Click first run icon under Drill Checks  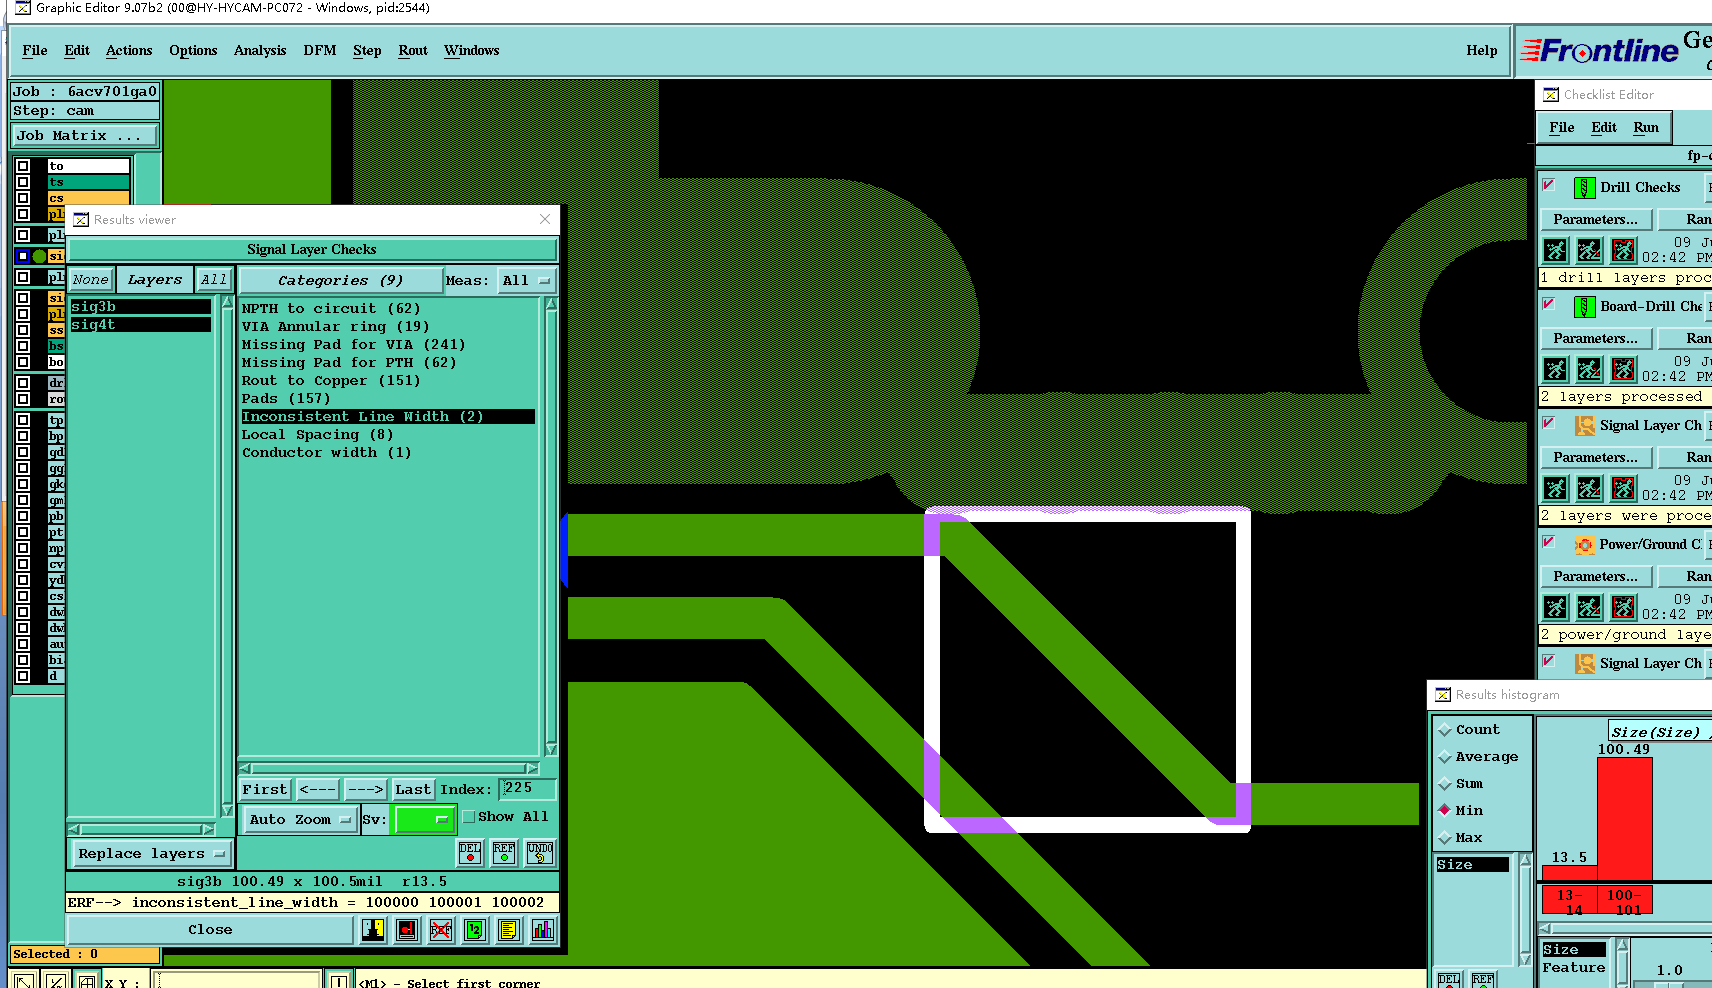click(1555, 250)
